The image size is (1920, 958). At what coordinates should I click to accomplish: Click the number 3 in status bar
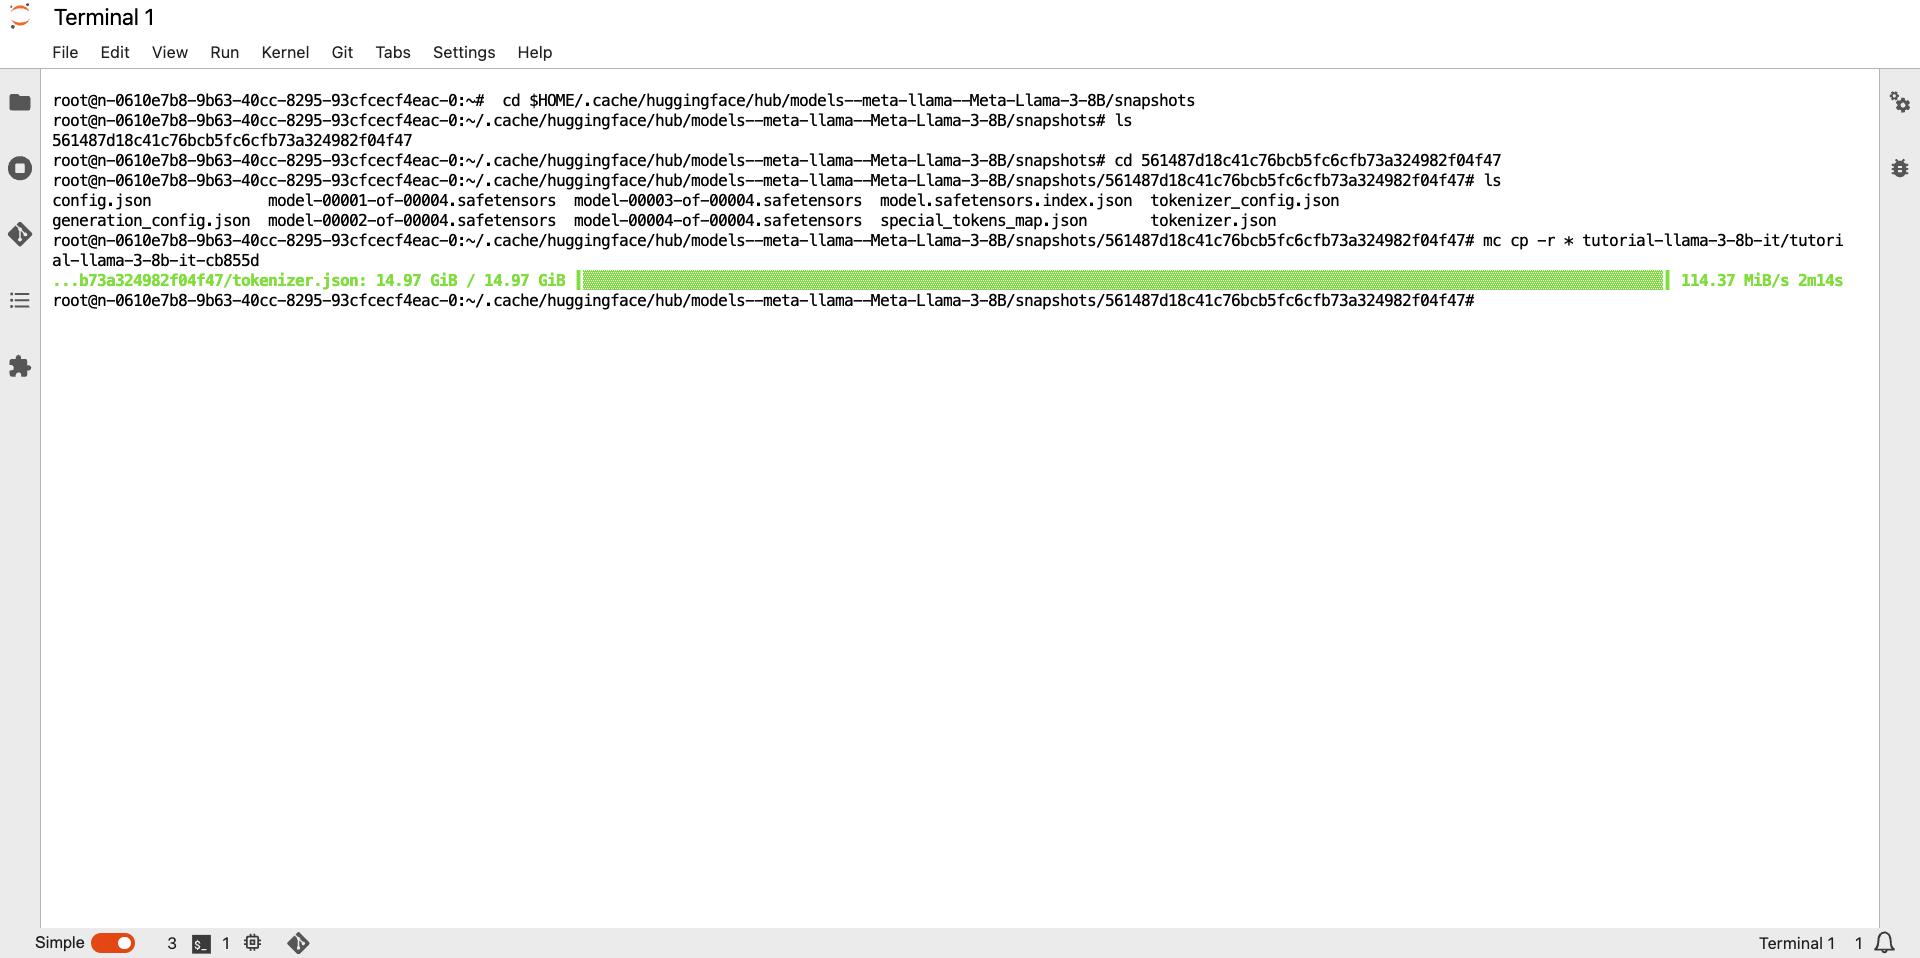(x=172, y=943)
